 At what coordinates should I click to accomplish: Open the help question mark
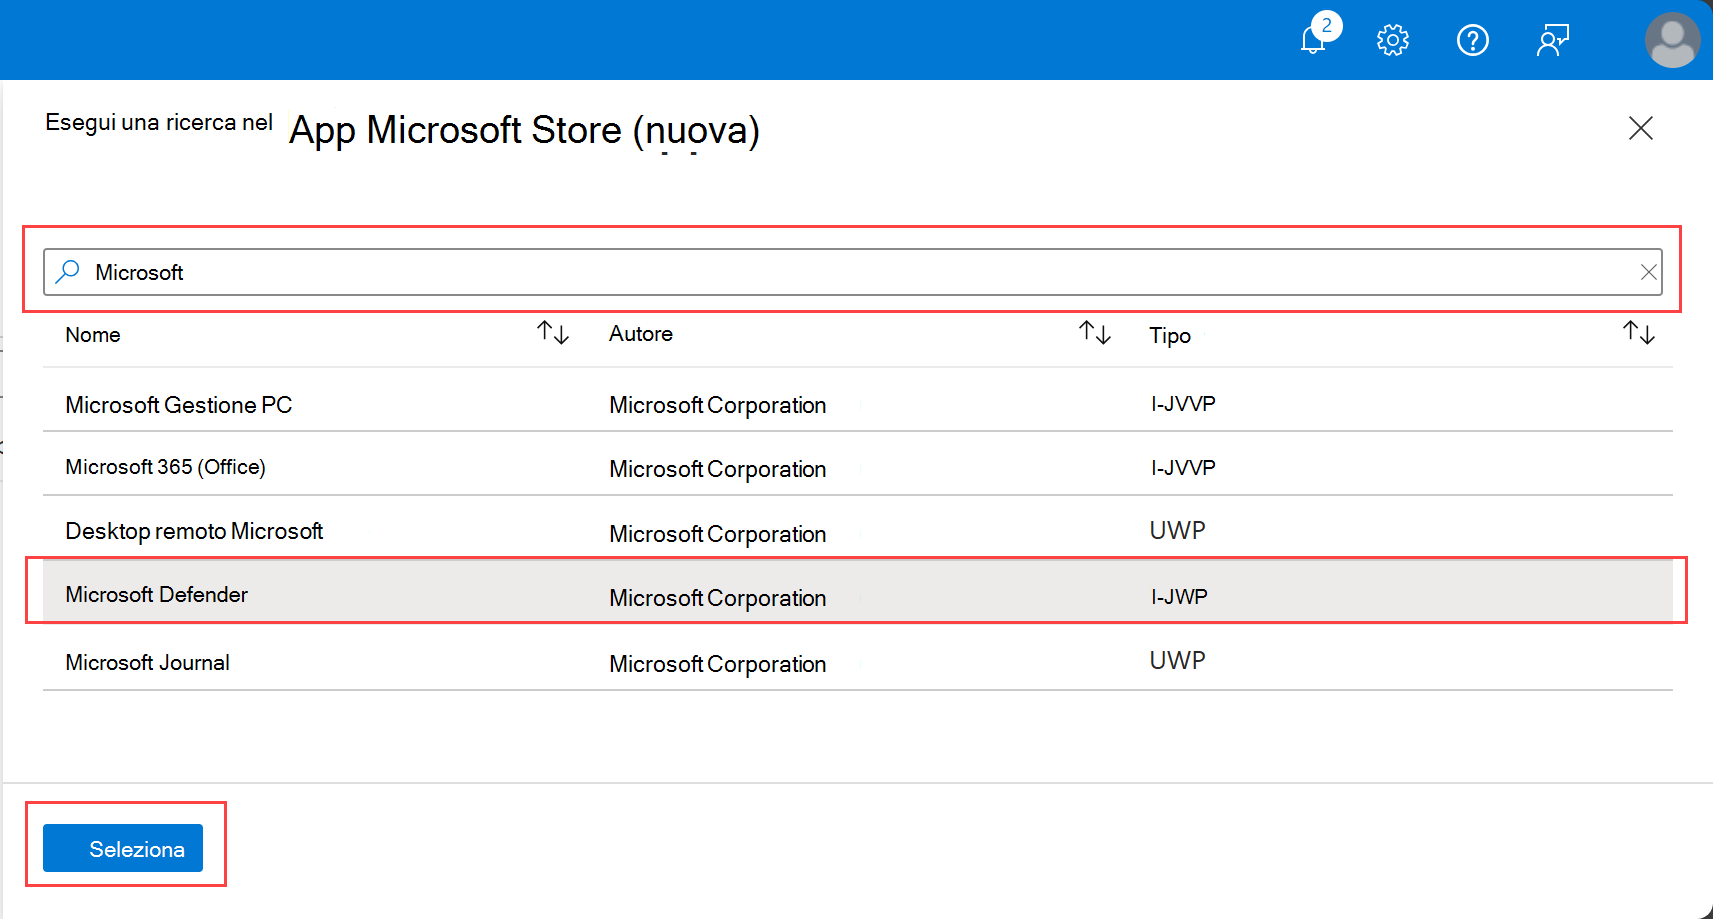coord(1473,40)
